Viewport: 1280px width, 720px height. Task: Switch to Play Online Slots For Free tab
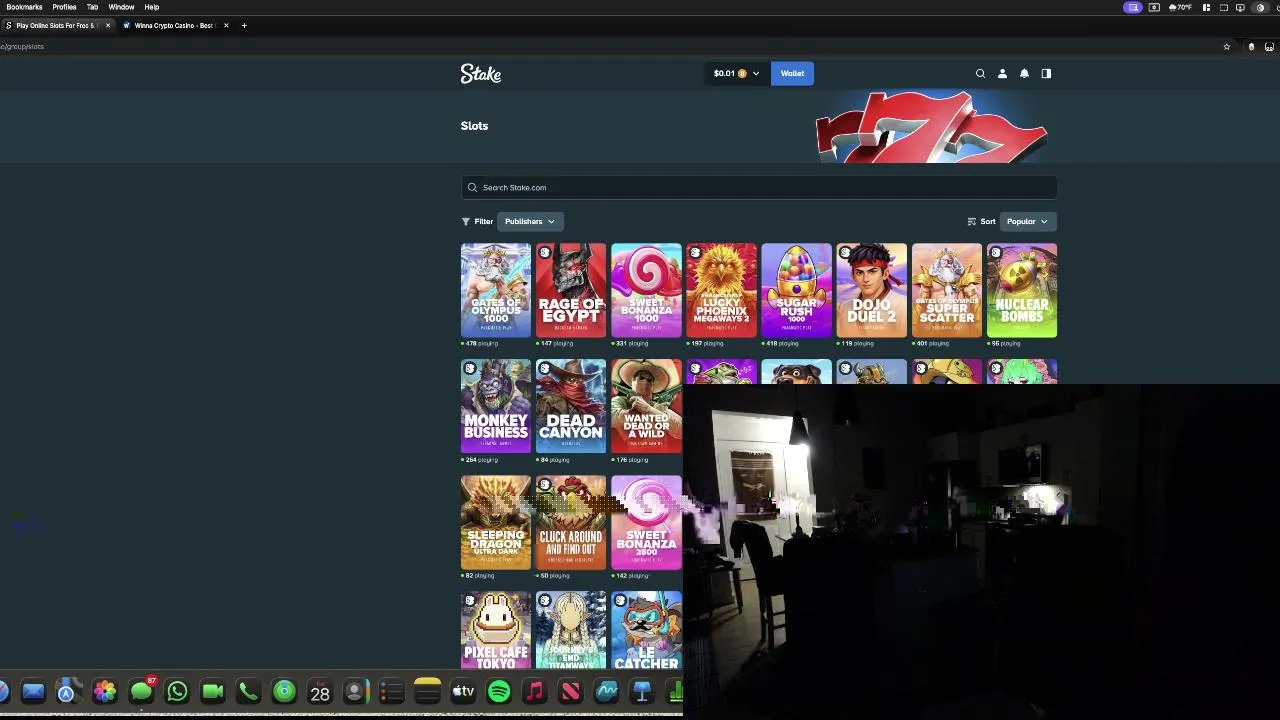point(55,25)
